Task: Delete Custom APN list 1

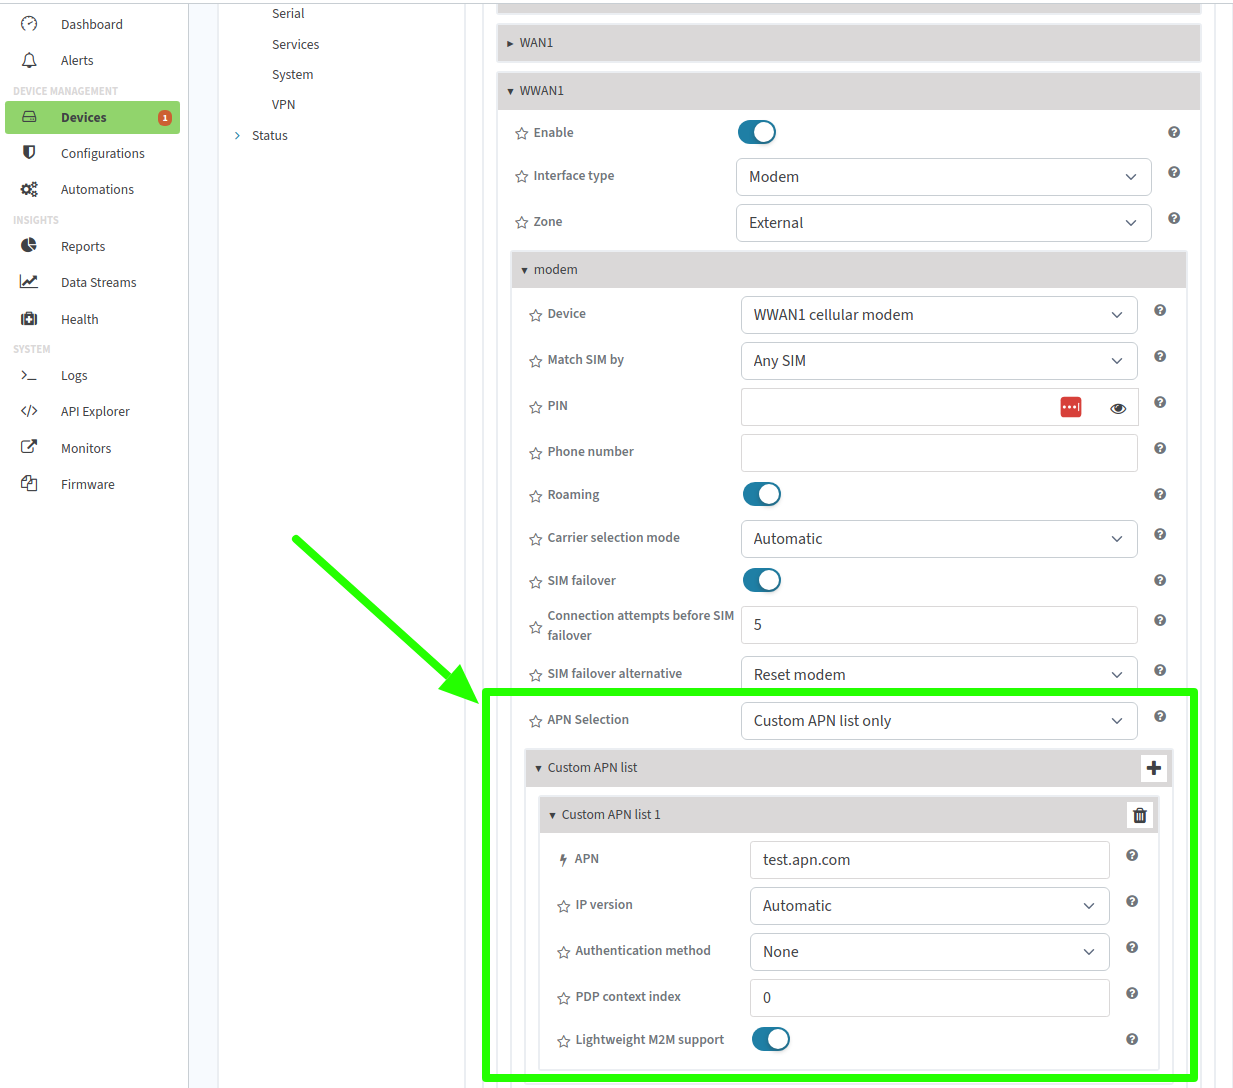Action: pos(1140,815)
